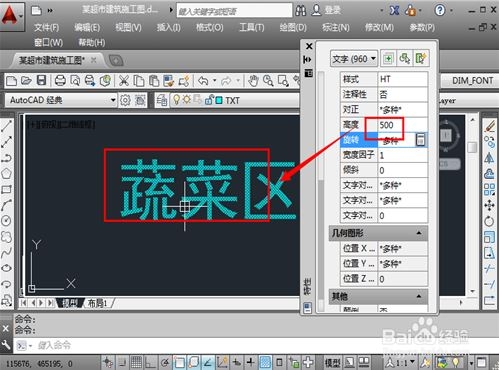This screenshot has width=499, height=370.
Task: Select the Spline draw tool
Action: click(7, 252)
